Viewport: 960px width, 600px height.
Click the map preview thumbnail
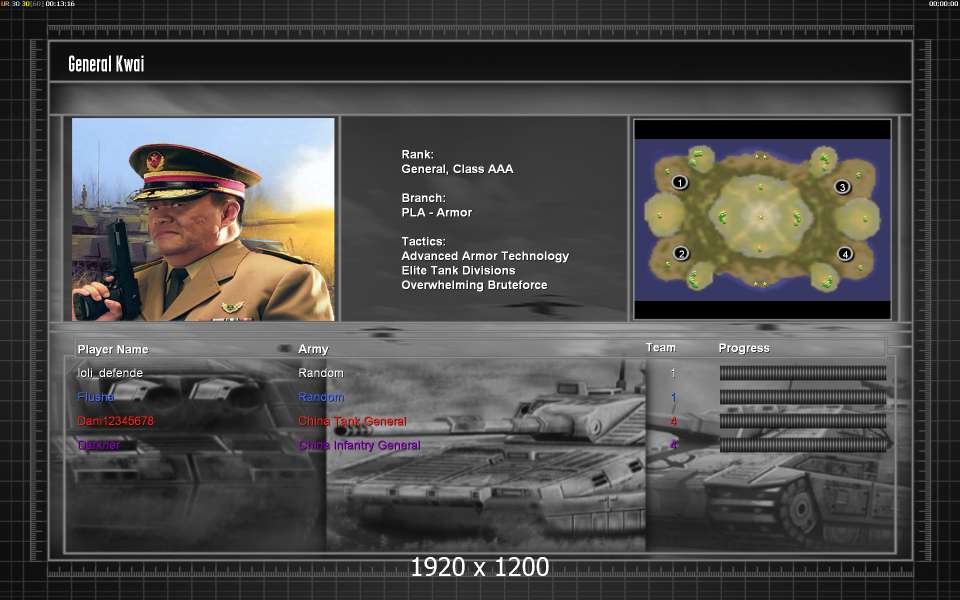762,219
